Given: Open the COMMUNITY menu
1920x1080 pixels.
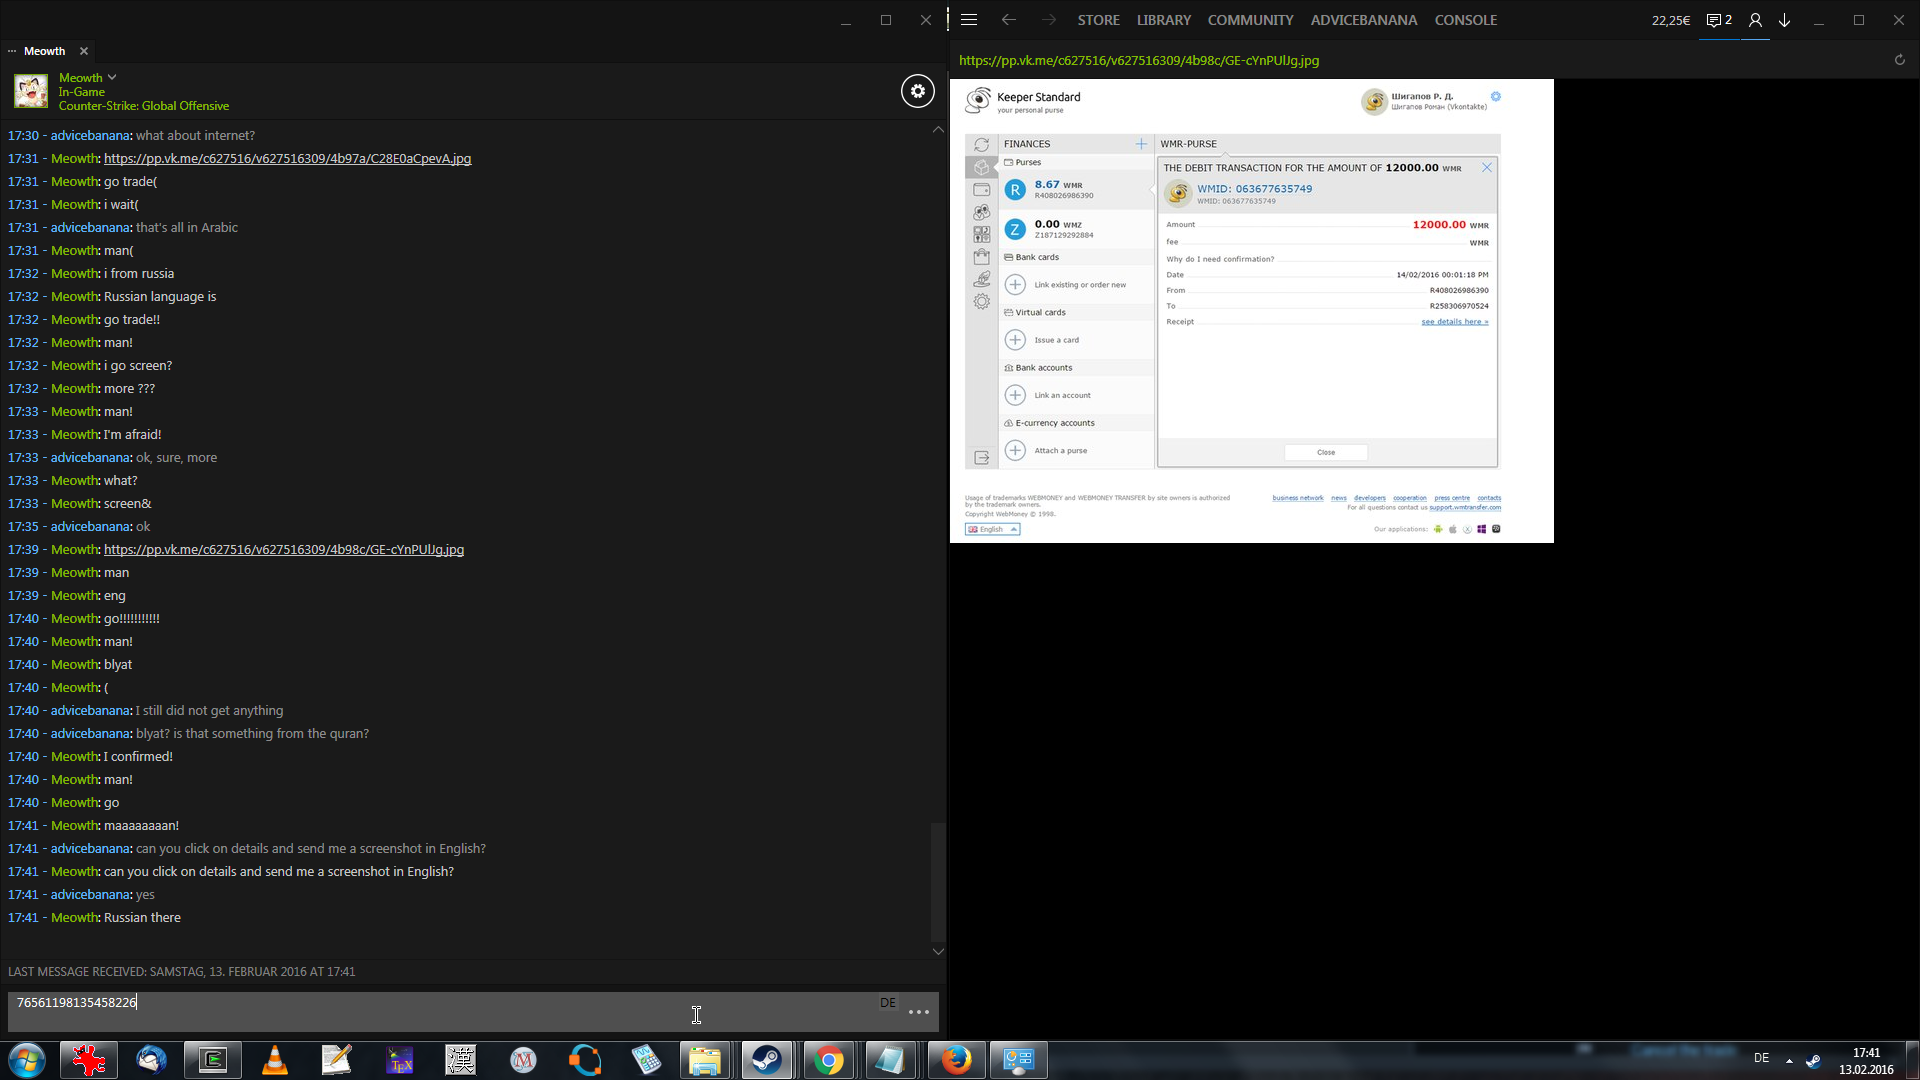Looking at the screenshot, I should coord(1250,20).
